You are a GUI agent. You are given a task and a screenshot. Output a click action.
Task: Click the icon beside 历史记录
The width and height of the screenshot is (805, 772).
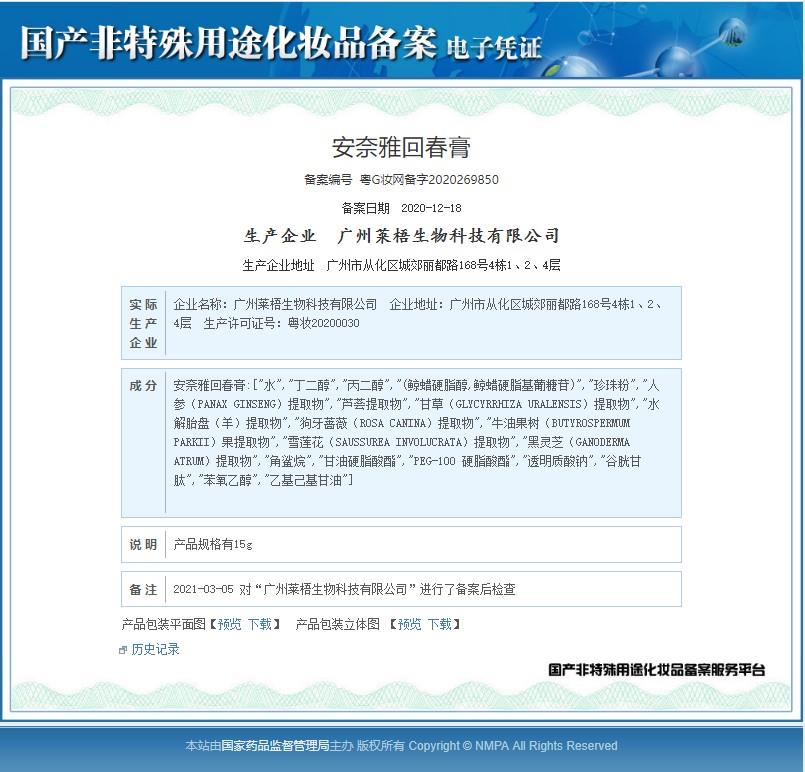(123, 650)
